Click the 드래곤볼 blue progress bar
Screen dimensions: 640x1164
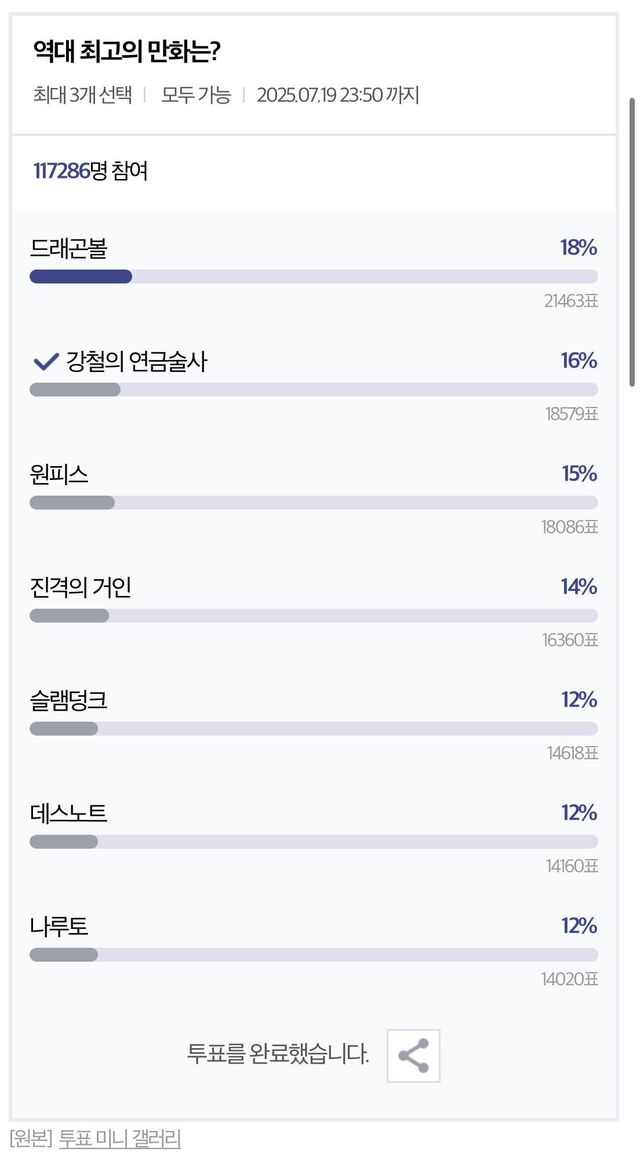click(x=81, y=277)
